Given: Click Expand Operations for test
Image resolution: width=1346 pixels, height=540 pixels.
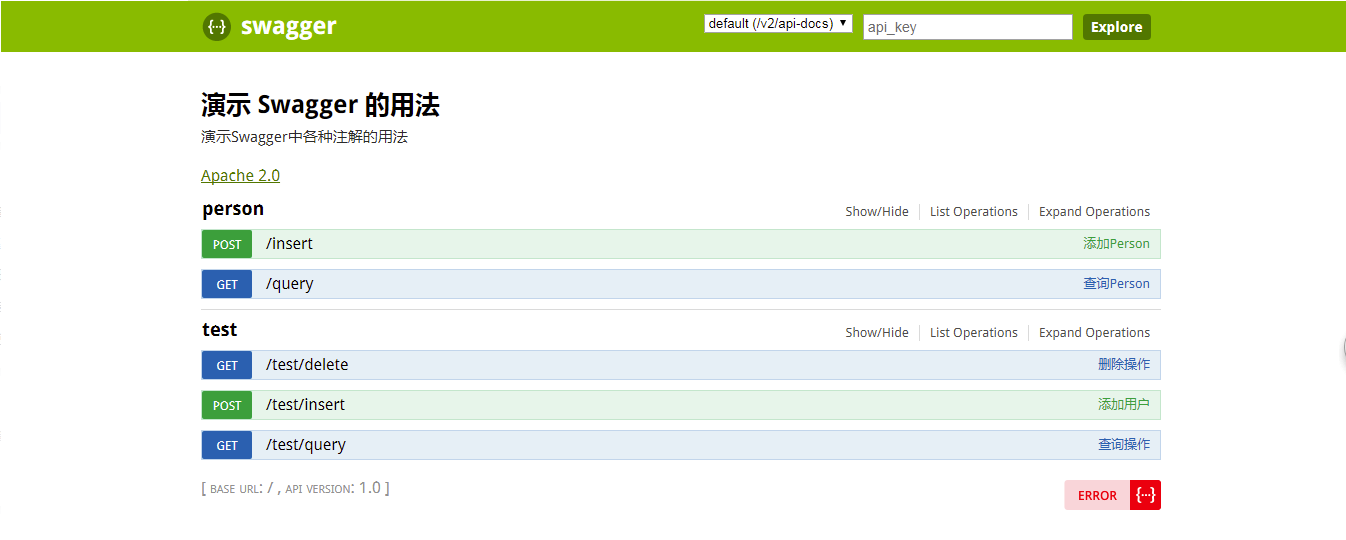Looking at the screenshot, I should 1094,332.
